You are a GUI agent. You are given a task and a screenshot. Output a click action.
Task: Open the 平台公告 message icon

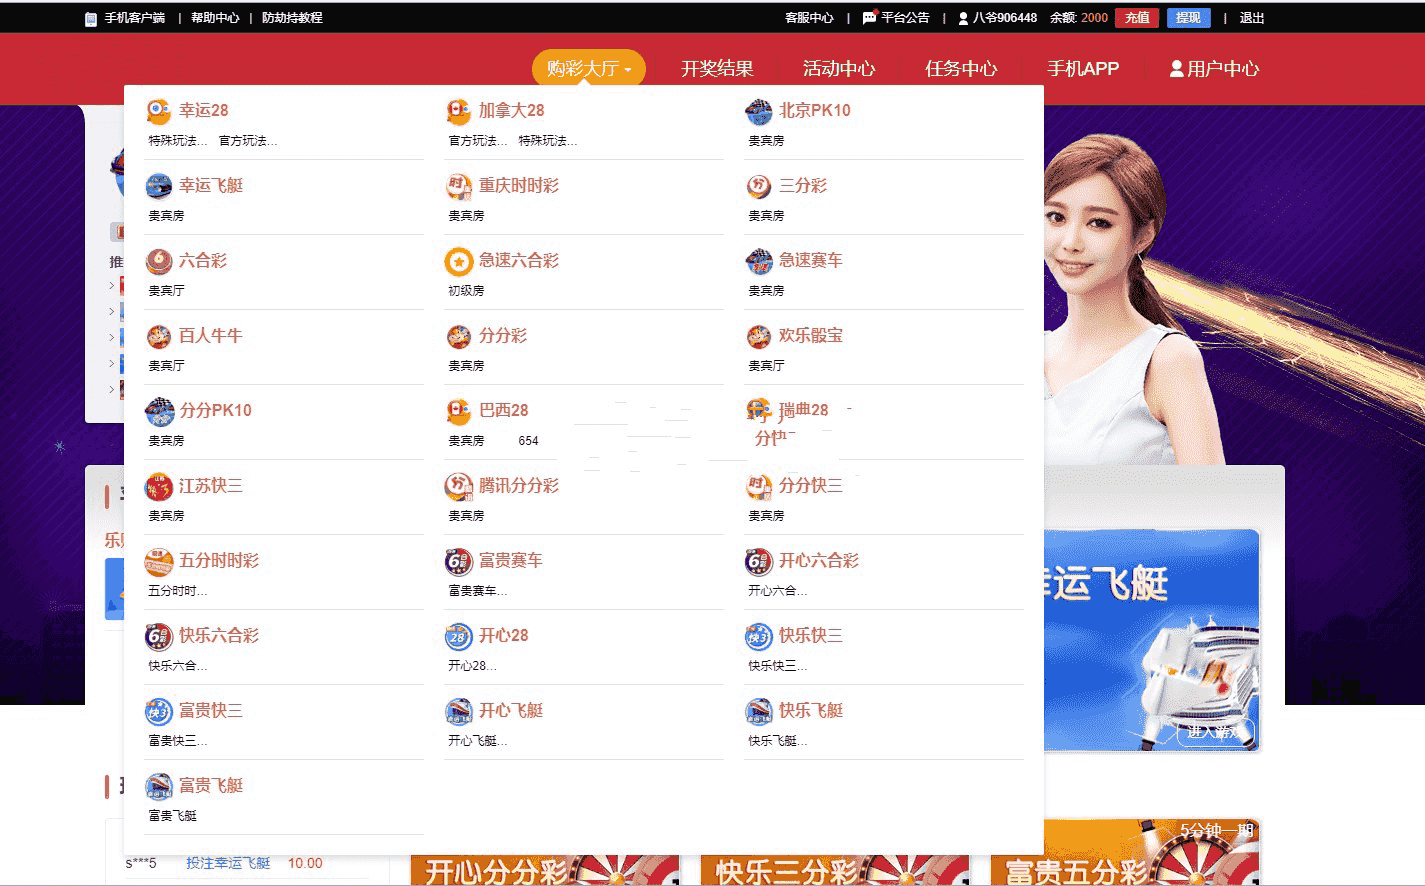point(869,18)
